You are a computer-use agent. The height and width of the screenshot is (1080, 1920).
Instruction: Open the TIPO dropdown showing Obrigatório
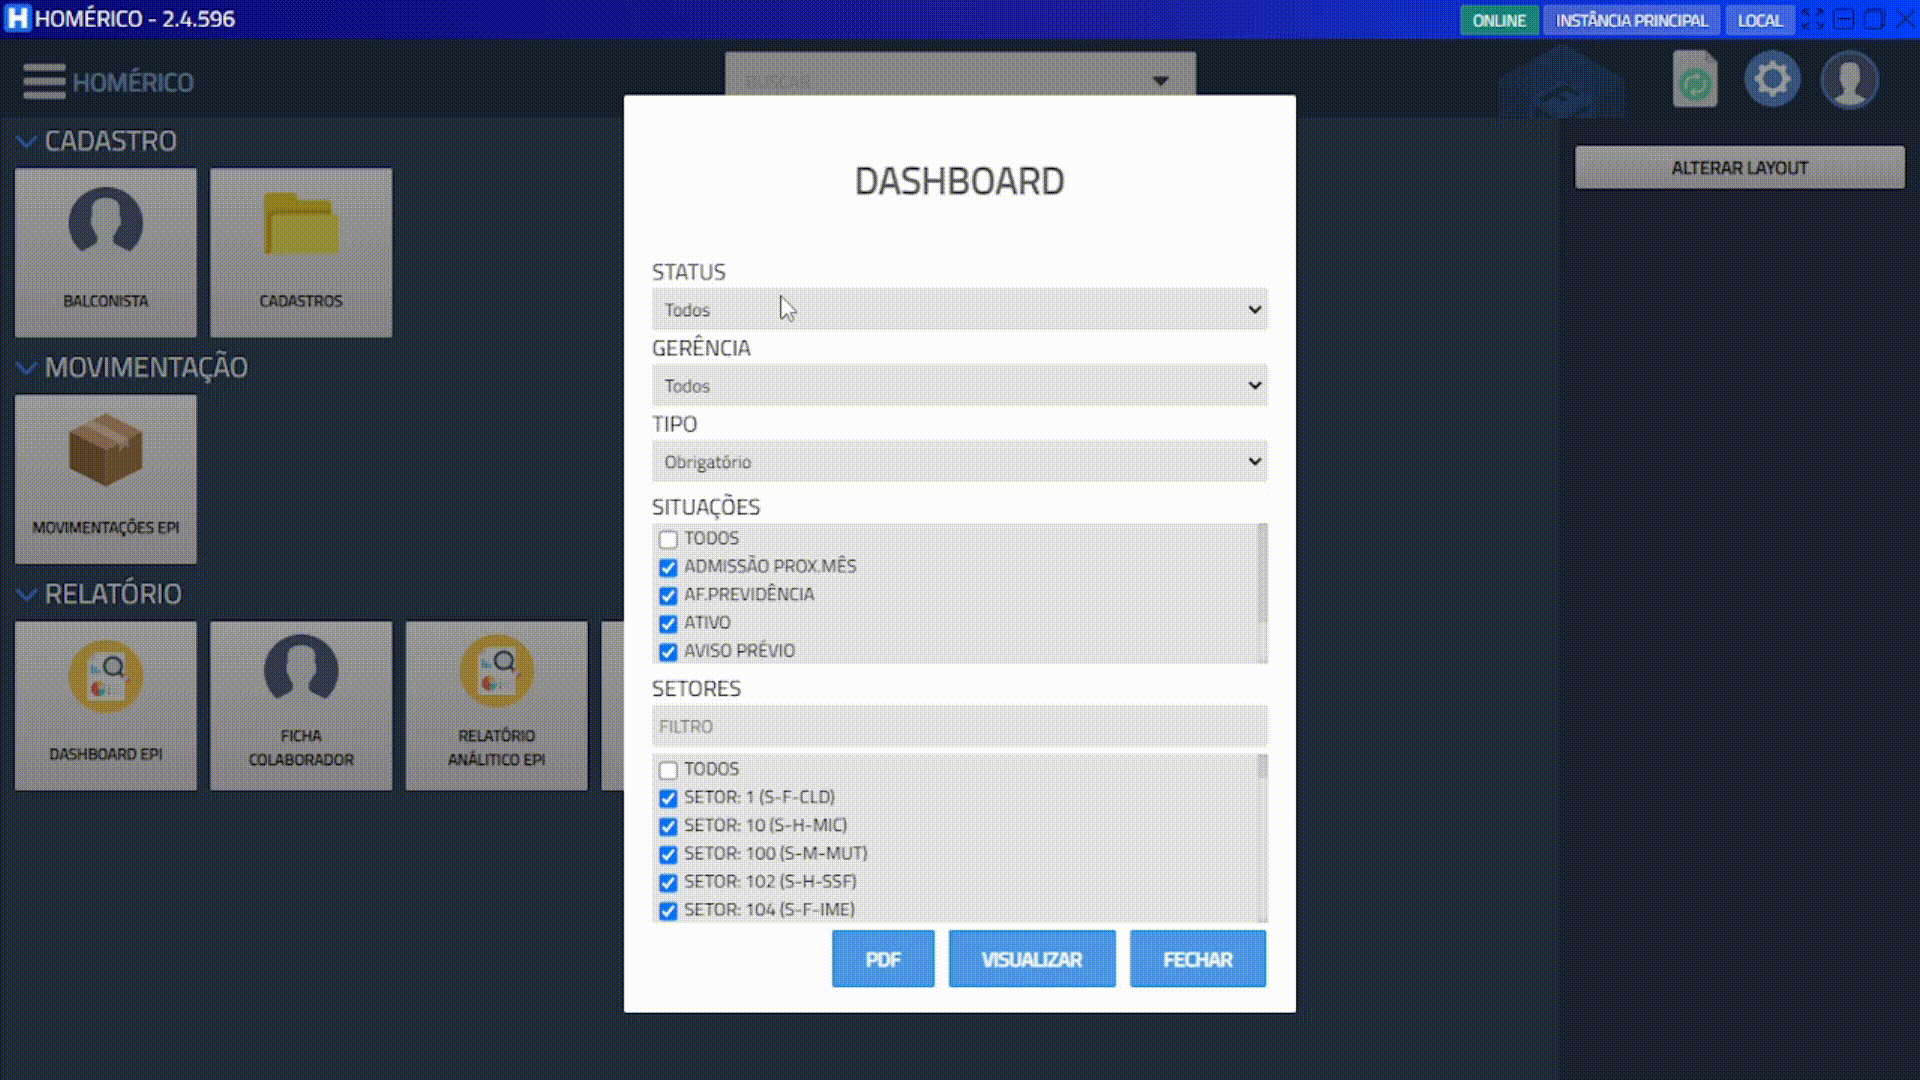[x=958, y=462]
